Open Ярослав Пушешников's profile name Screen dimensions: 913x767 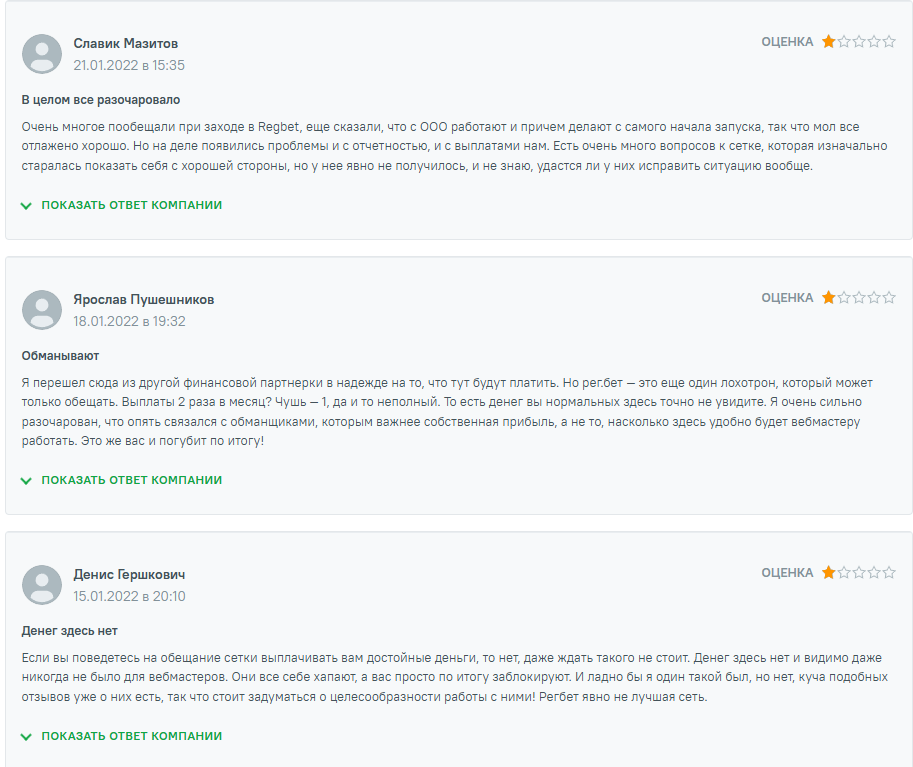click(143, 300)
